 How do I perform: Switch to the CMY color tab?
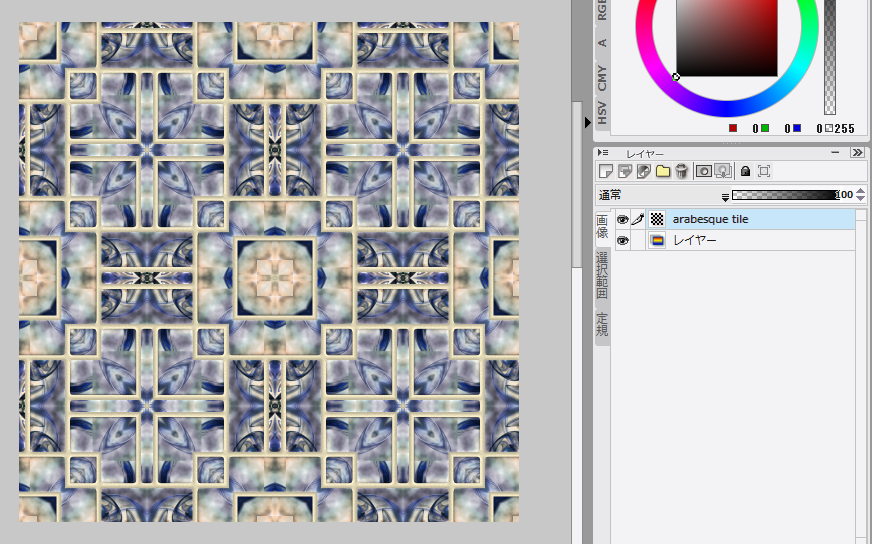(602, 77)
